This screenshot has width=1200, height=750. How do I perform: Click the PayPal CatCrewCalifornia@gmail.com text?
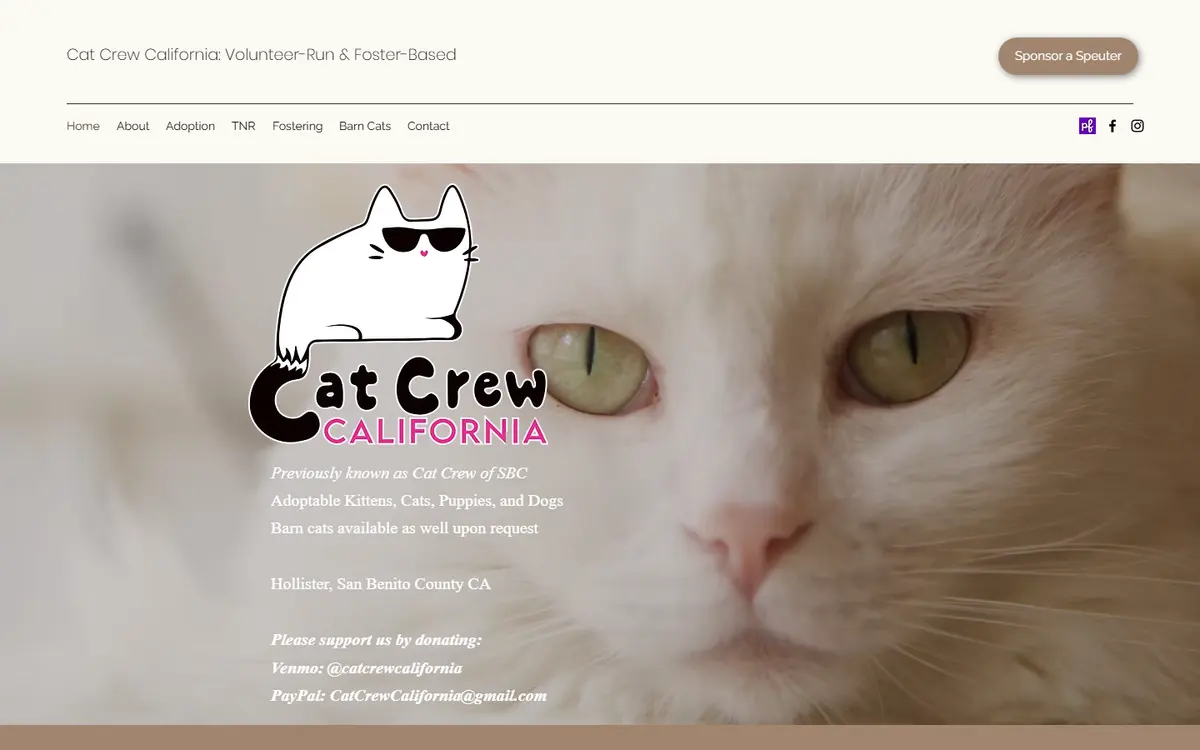coord(409,696)
